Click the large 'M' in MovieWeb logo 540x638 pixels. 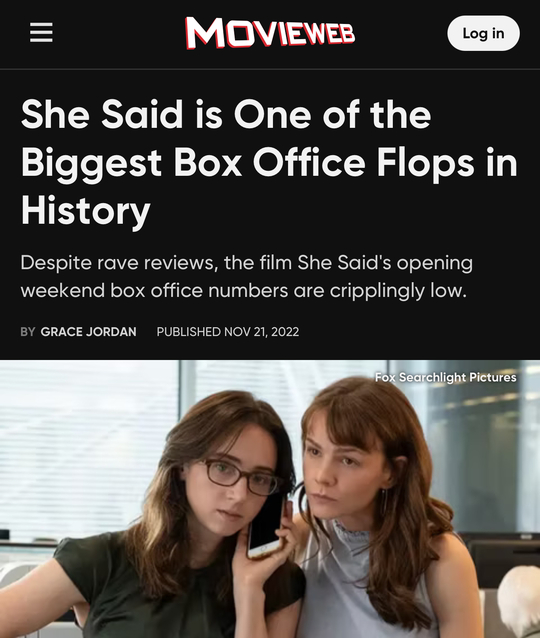coord(206,33)
